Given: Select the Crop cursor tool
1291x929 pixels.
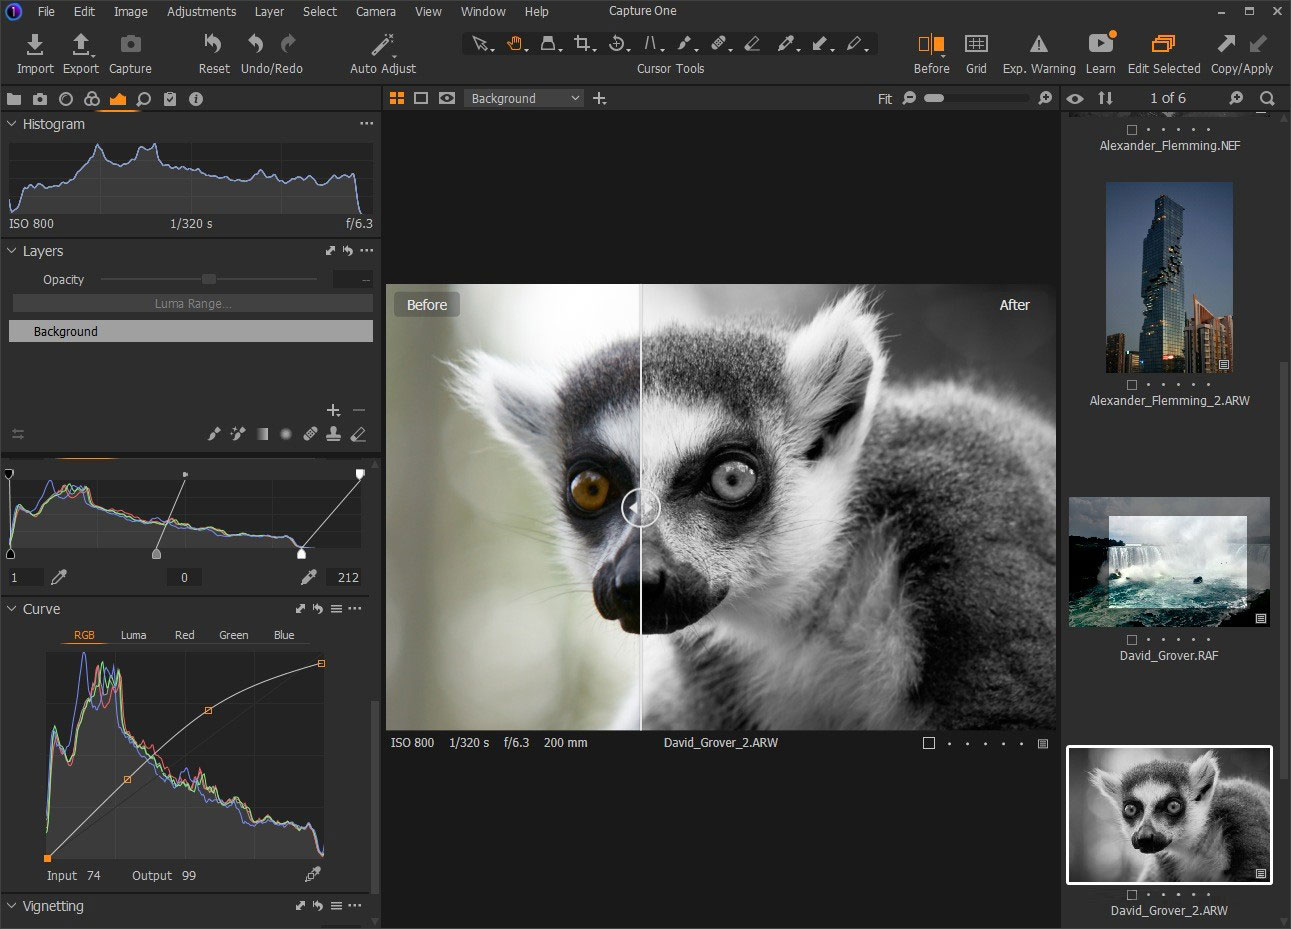Looking at the screenshot, I should pyautogui.click(x=582, y=44).
